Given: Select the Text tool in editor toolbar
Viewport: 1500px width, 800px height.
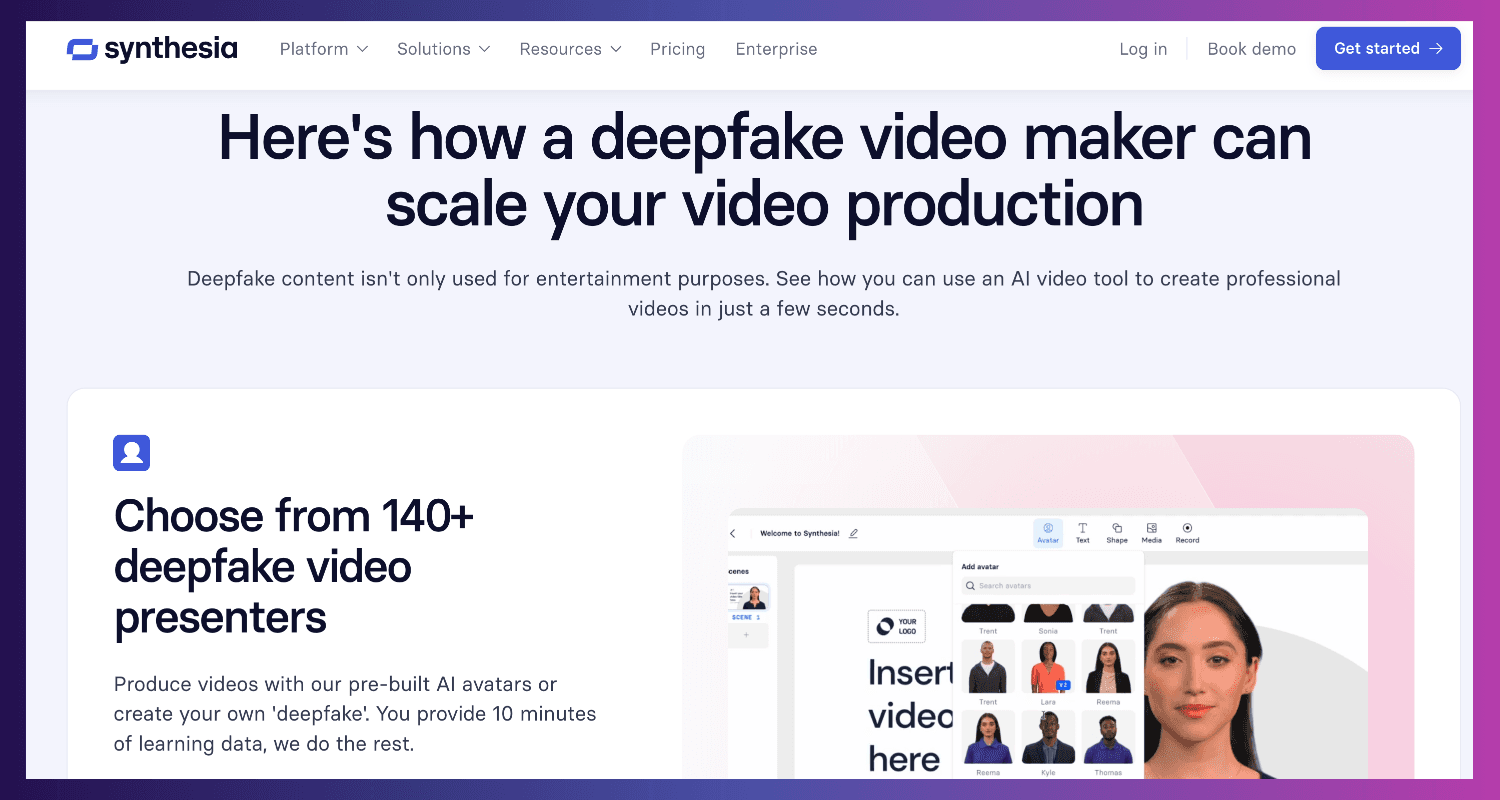Looking at the screenshot, I should coord(1082,532).
